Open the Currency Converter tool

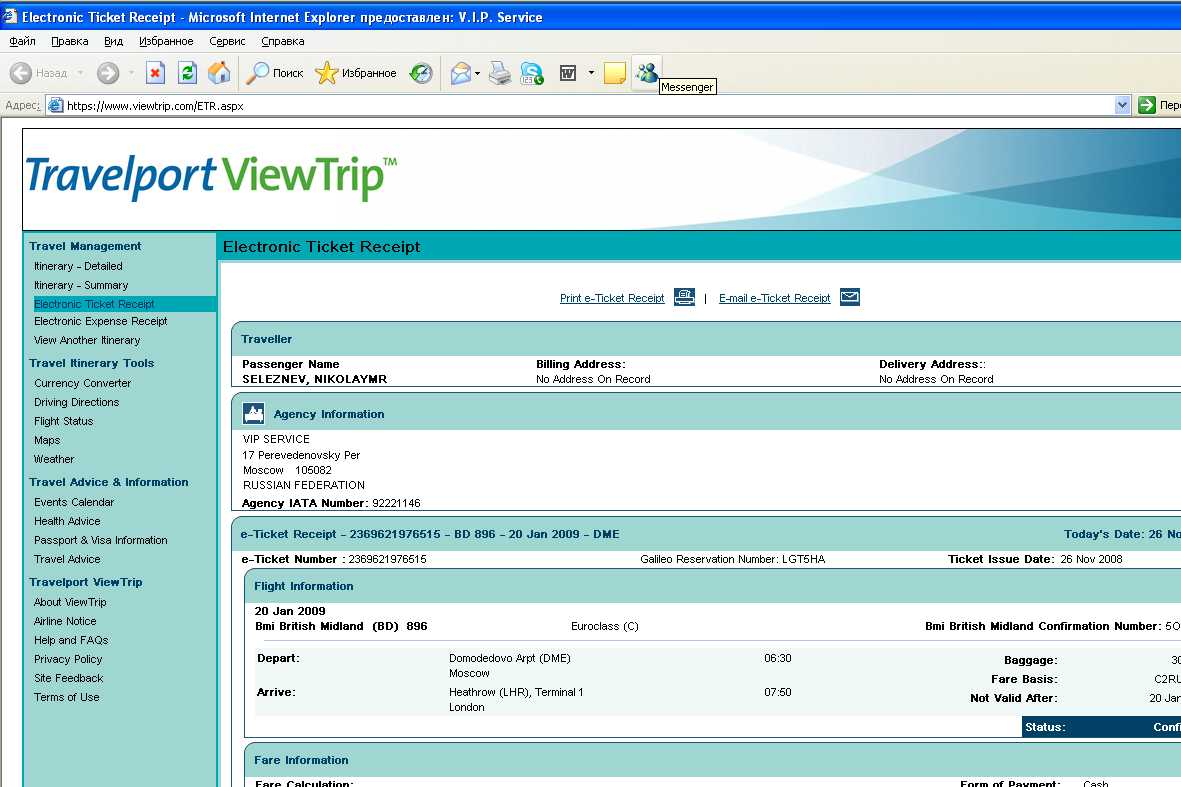point(83,383)
